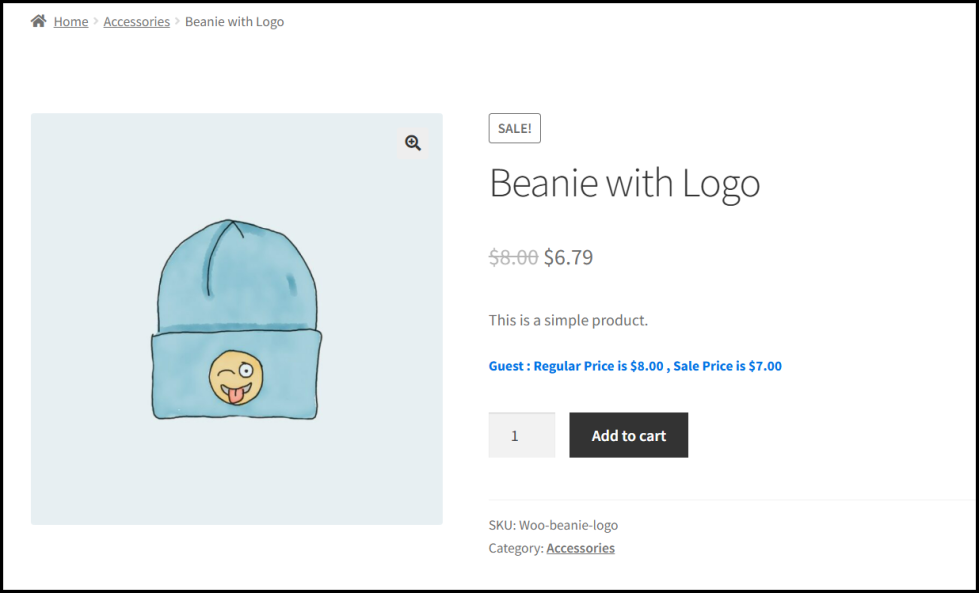This screenshot has width=979, height=593.
Task: Select the Beanie with Logo product title
Action: point(624,183)
